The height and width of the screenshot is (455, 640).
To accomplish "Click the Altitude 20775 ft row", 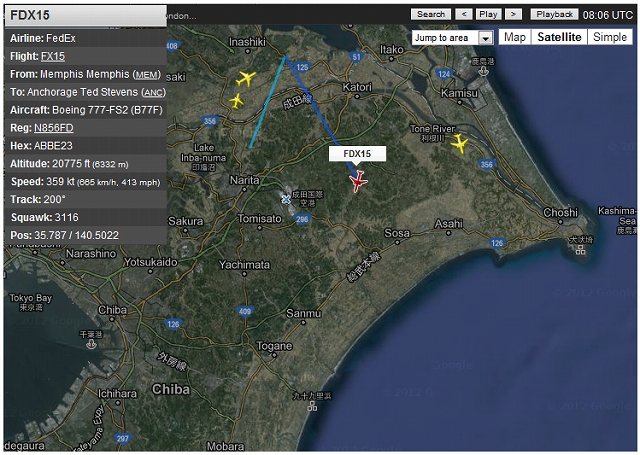I will (x=86, y=164).
